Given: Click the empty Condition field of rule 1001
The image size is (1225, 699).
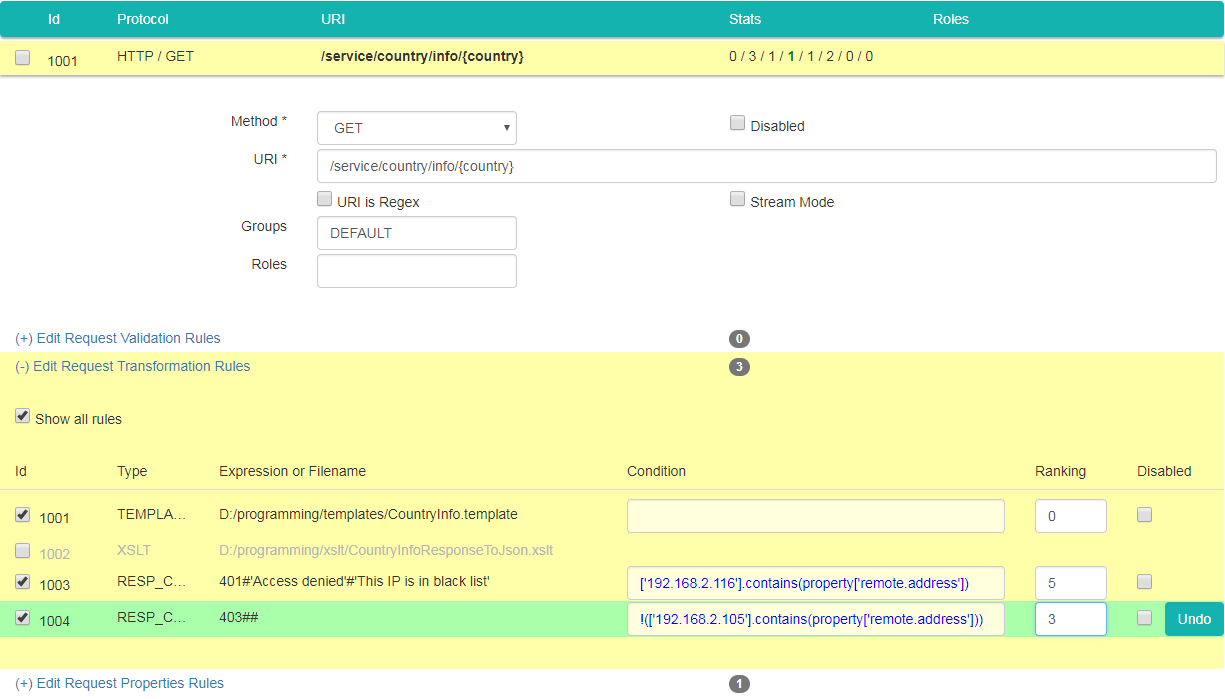Looking at the screenshot, I should pos(815,516).
